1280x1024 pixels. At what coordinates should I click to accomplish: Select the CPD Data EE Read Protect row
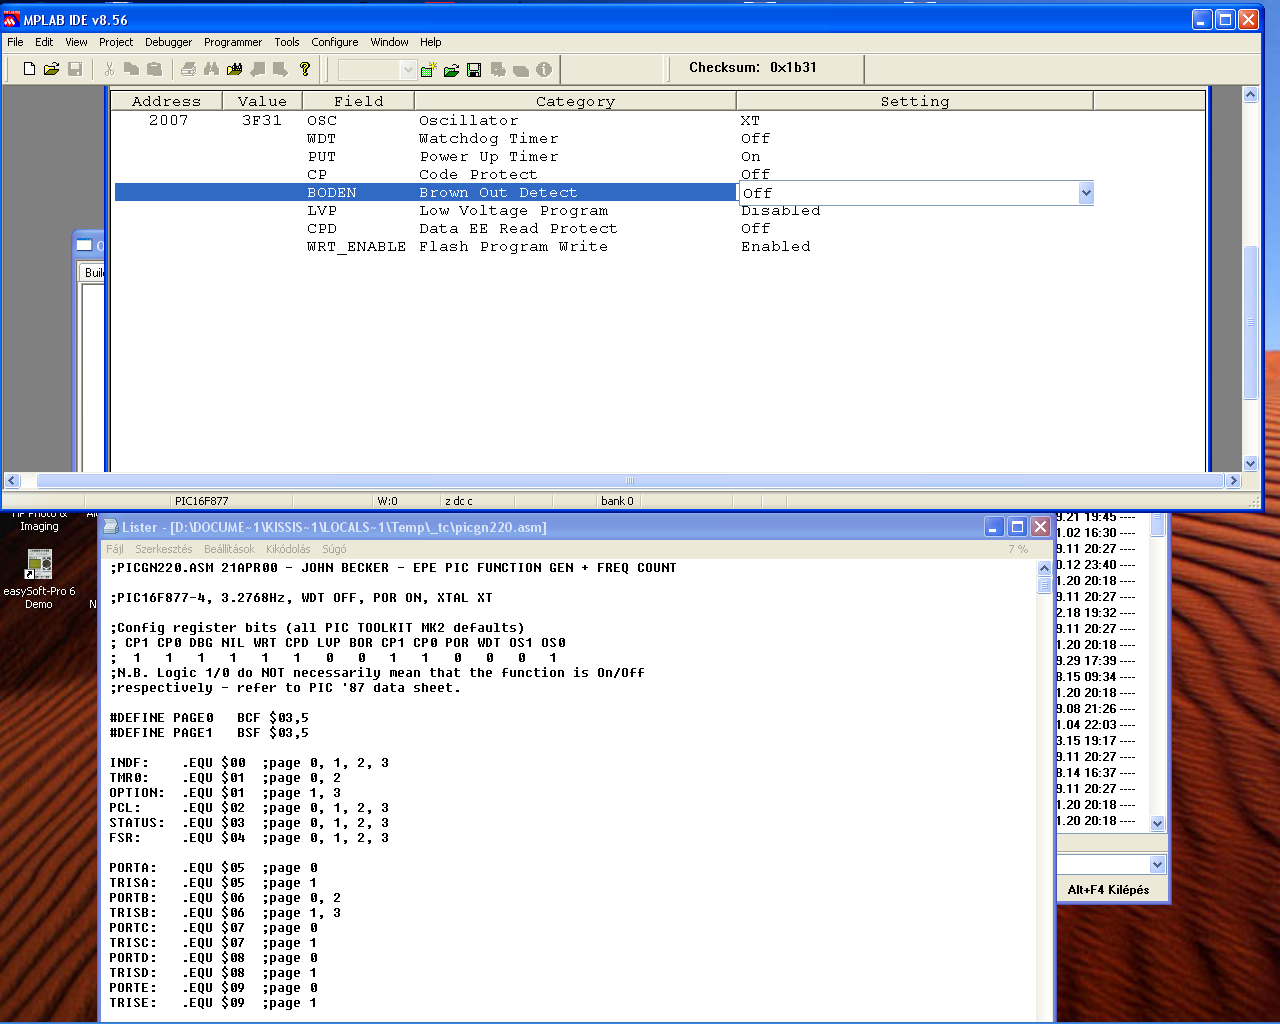(604, 228)
